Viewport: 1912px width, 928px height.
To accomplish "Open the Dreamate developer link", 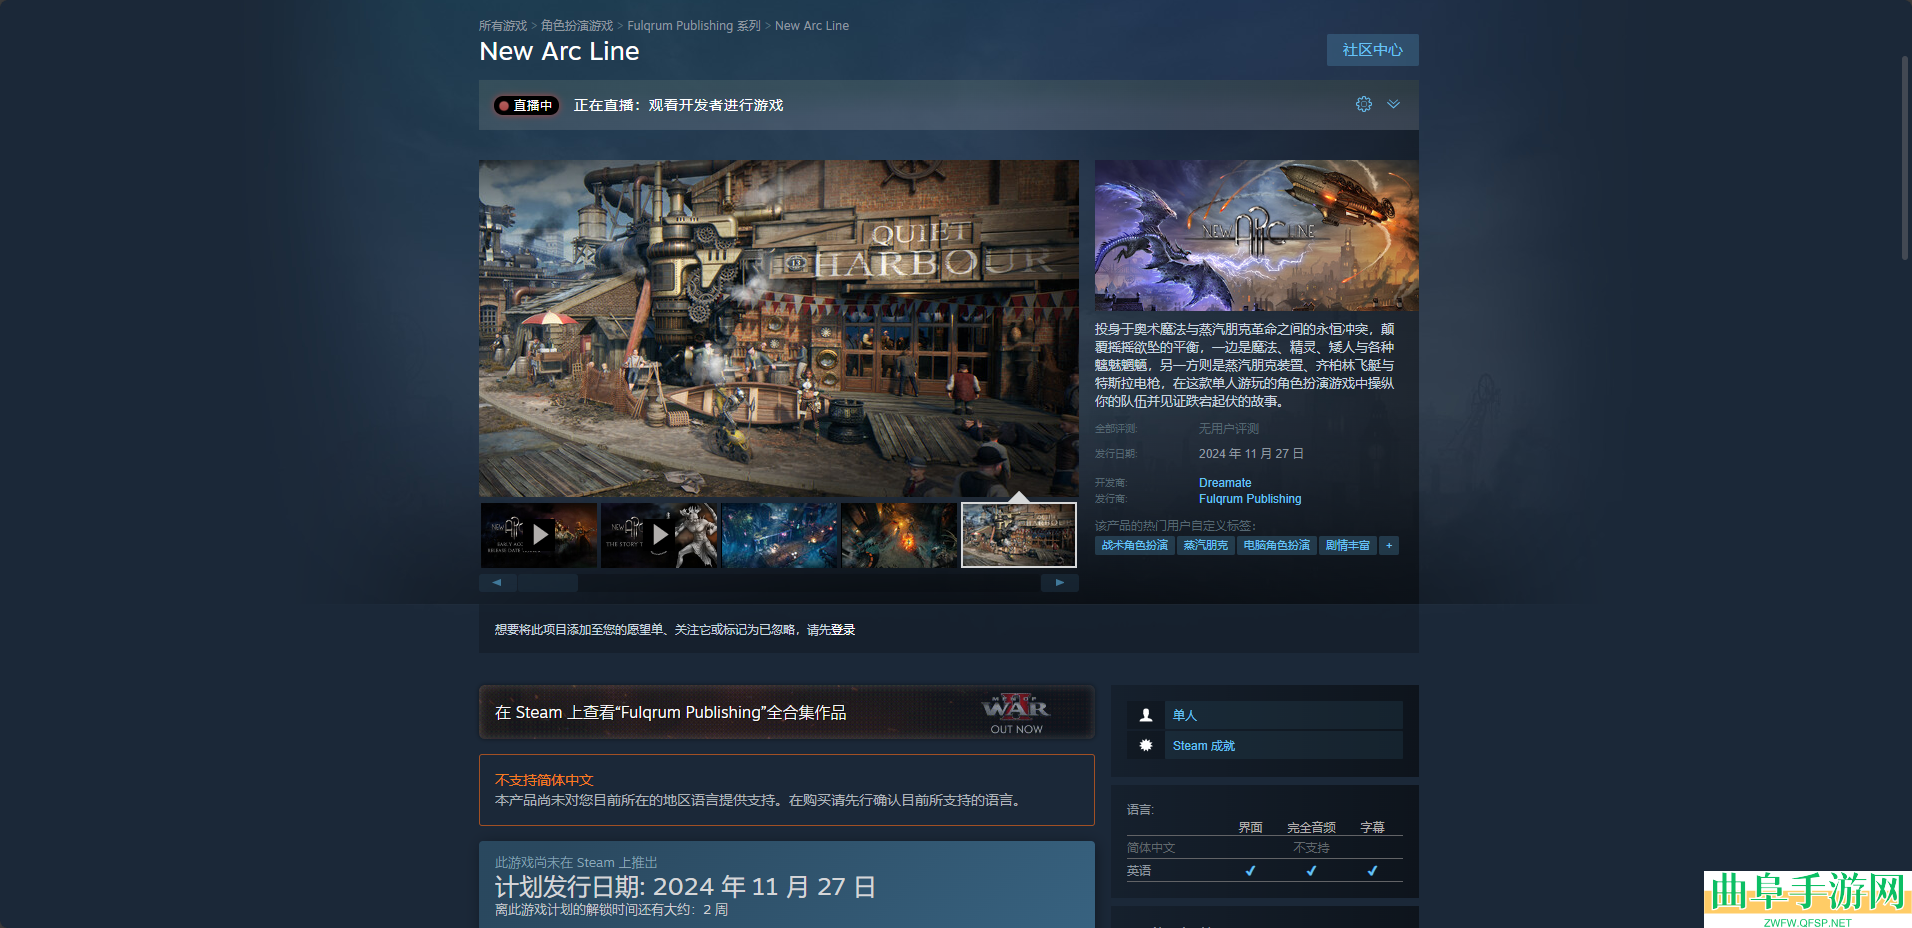I will pyautogui.click(x=1225, y=483).
